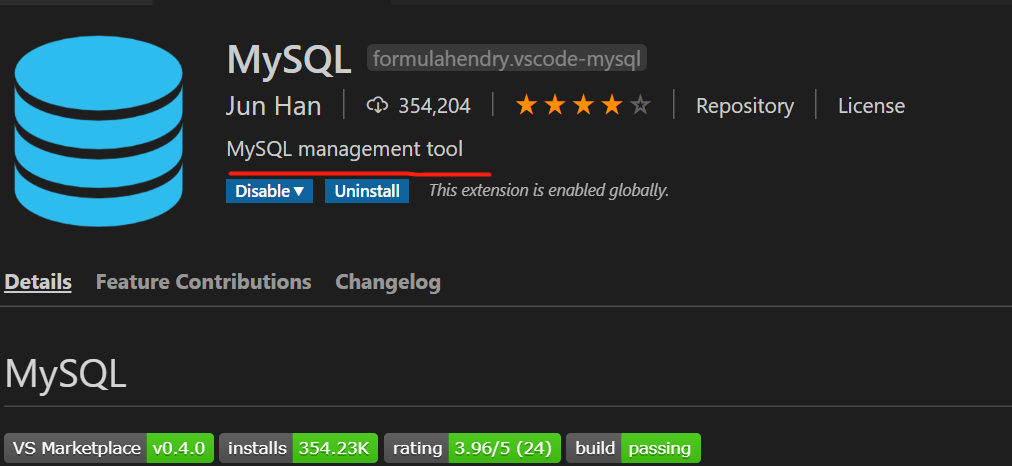Click the VS Marketplace v0.4.0 badge

(109, 448)
